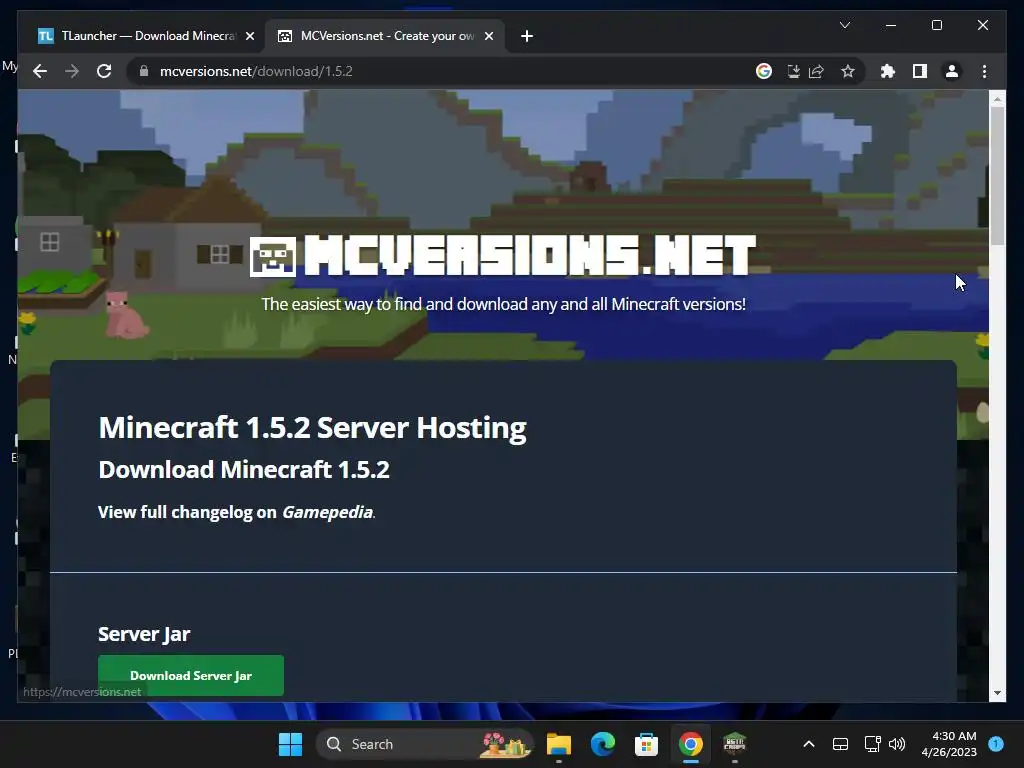
Task: Open network settings from tray icon
Action: point(872,744)
